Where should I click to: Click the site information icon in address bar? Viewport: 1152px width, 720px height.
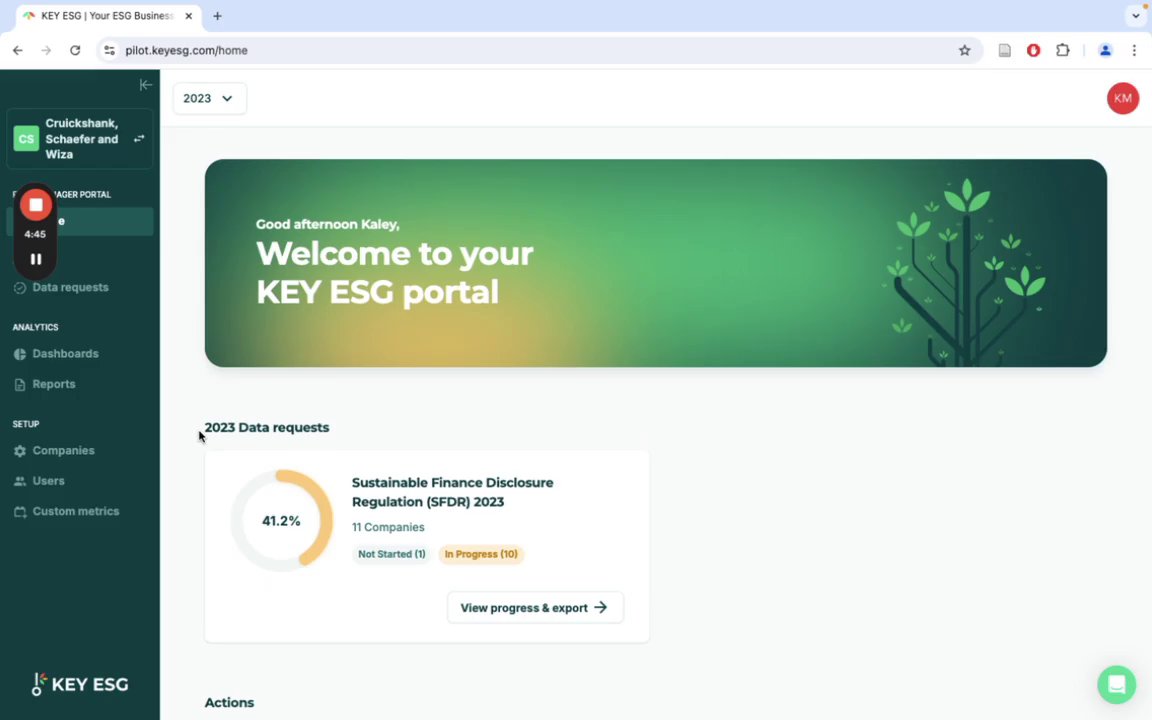coord(109,50)
